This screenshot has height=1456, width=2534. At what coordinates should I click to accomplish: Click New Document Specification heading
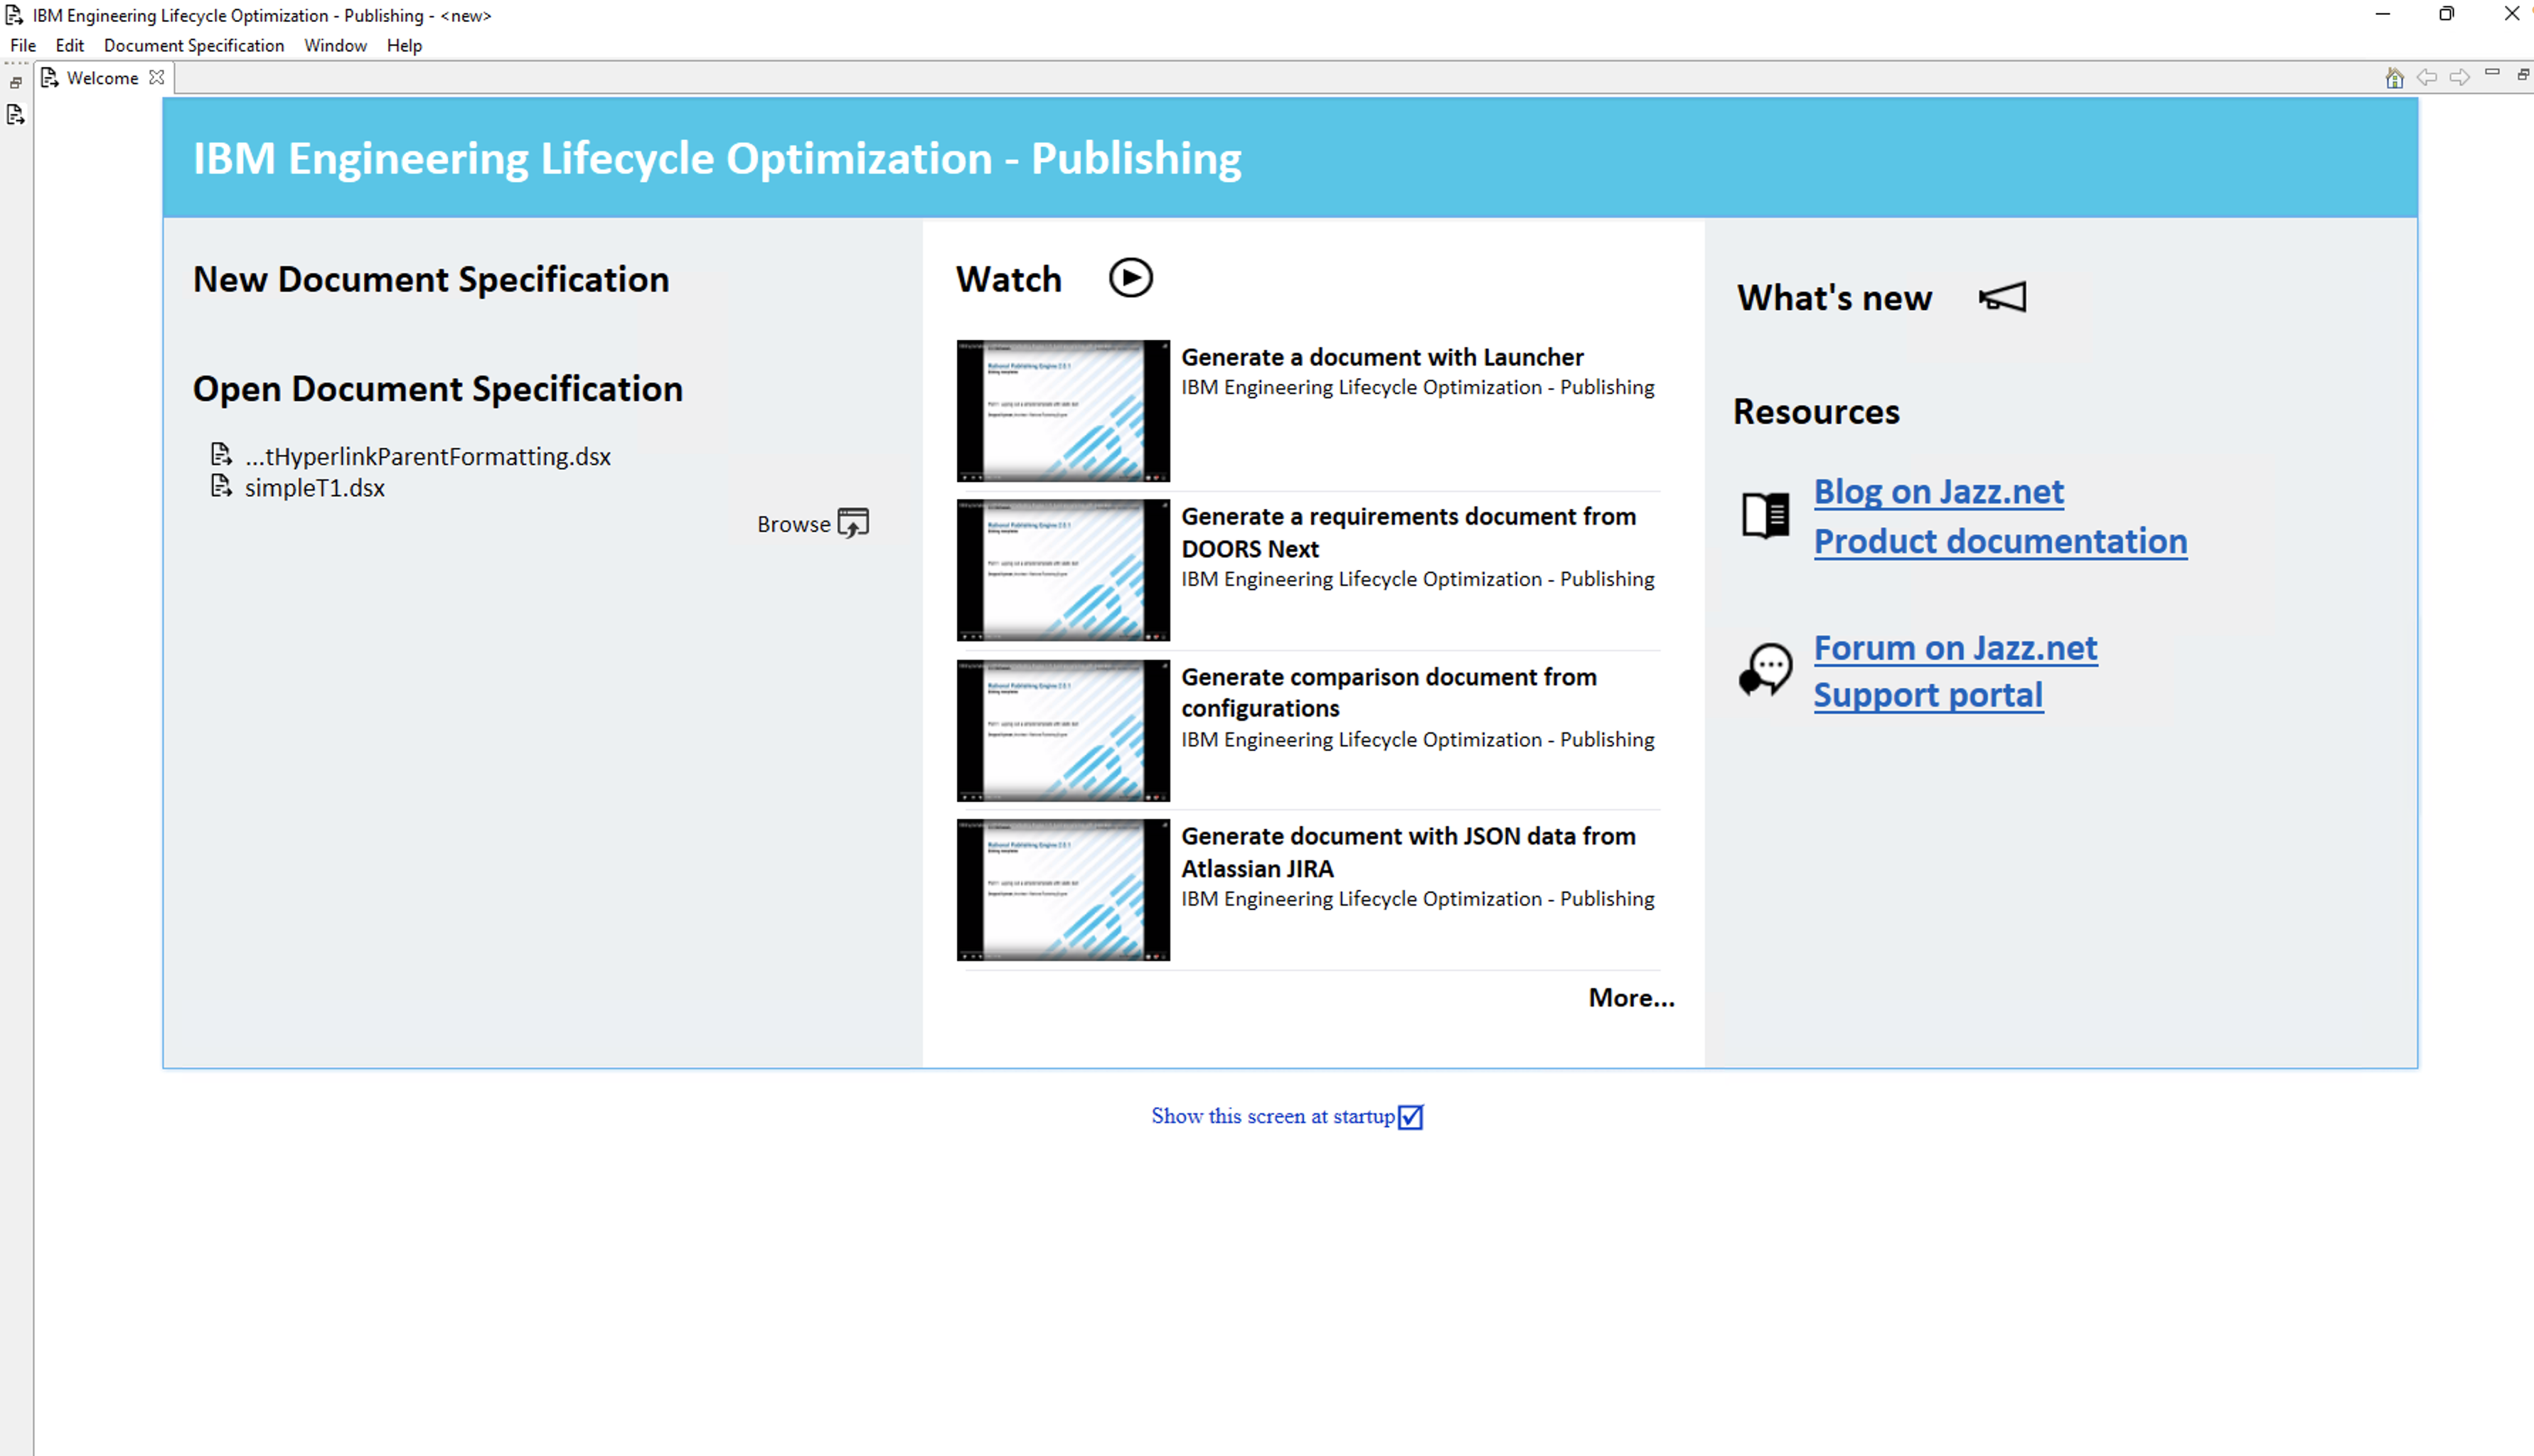[x=430, y=280]
